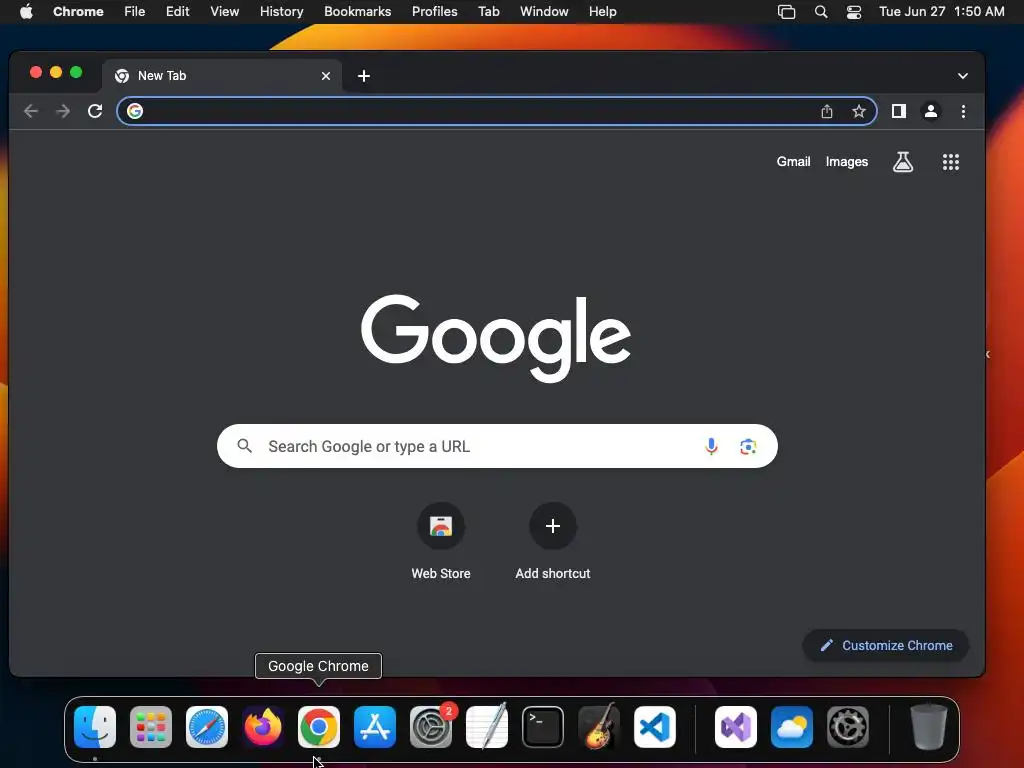Click the browser back arrow
This screenshot has height=768, width=1024.
pyautogui.click(x=31, y=111)
